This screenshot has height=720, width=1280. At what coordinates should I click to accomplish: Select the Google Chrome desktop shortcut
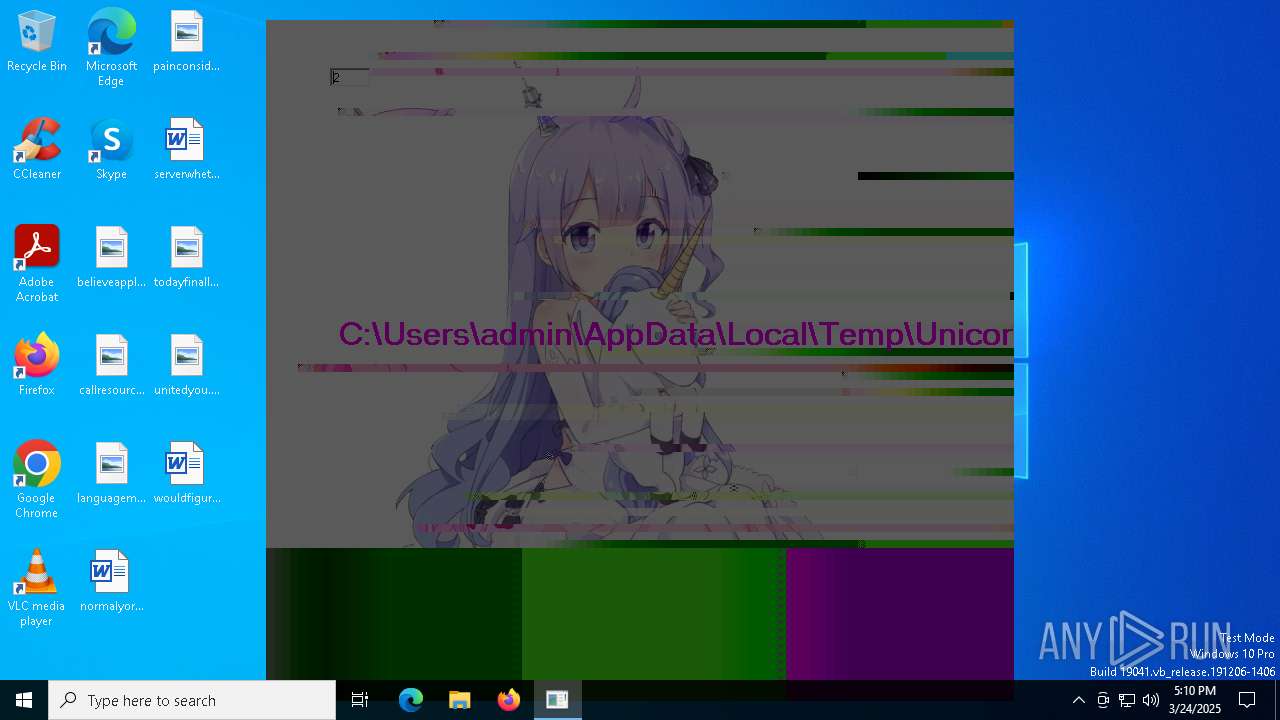(37, 480)
